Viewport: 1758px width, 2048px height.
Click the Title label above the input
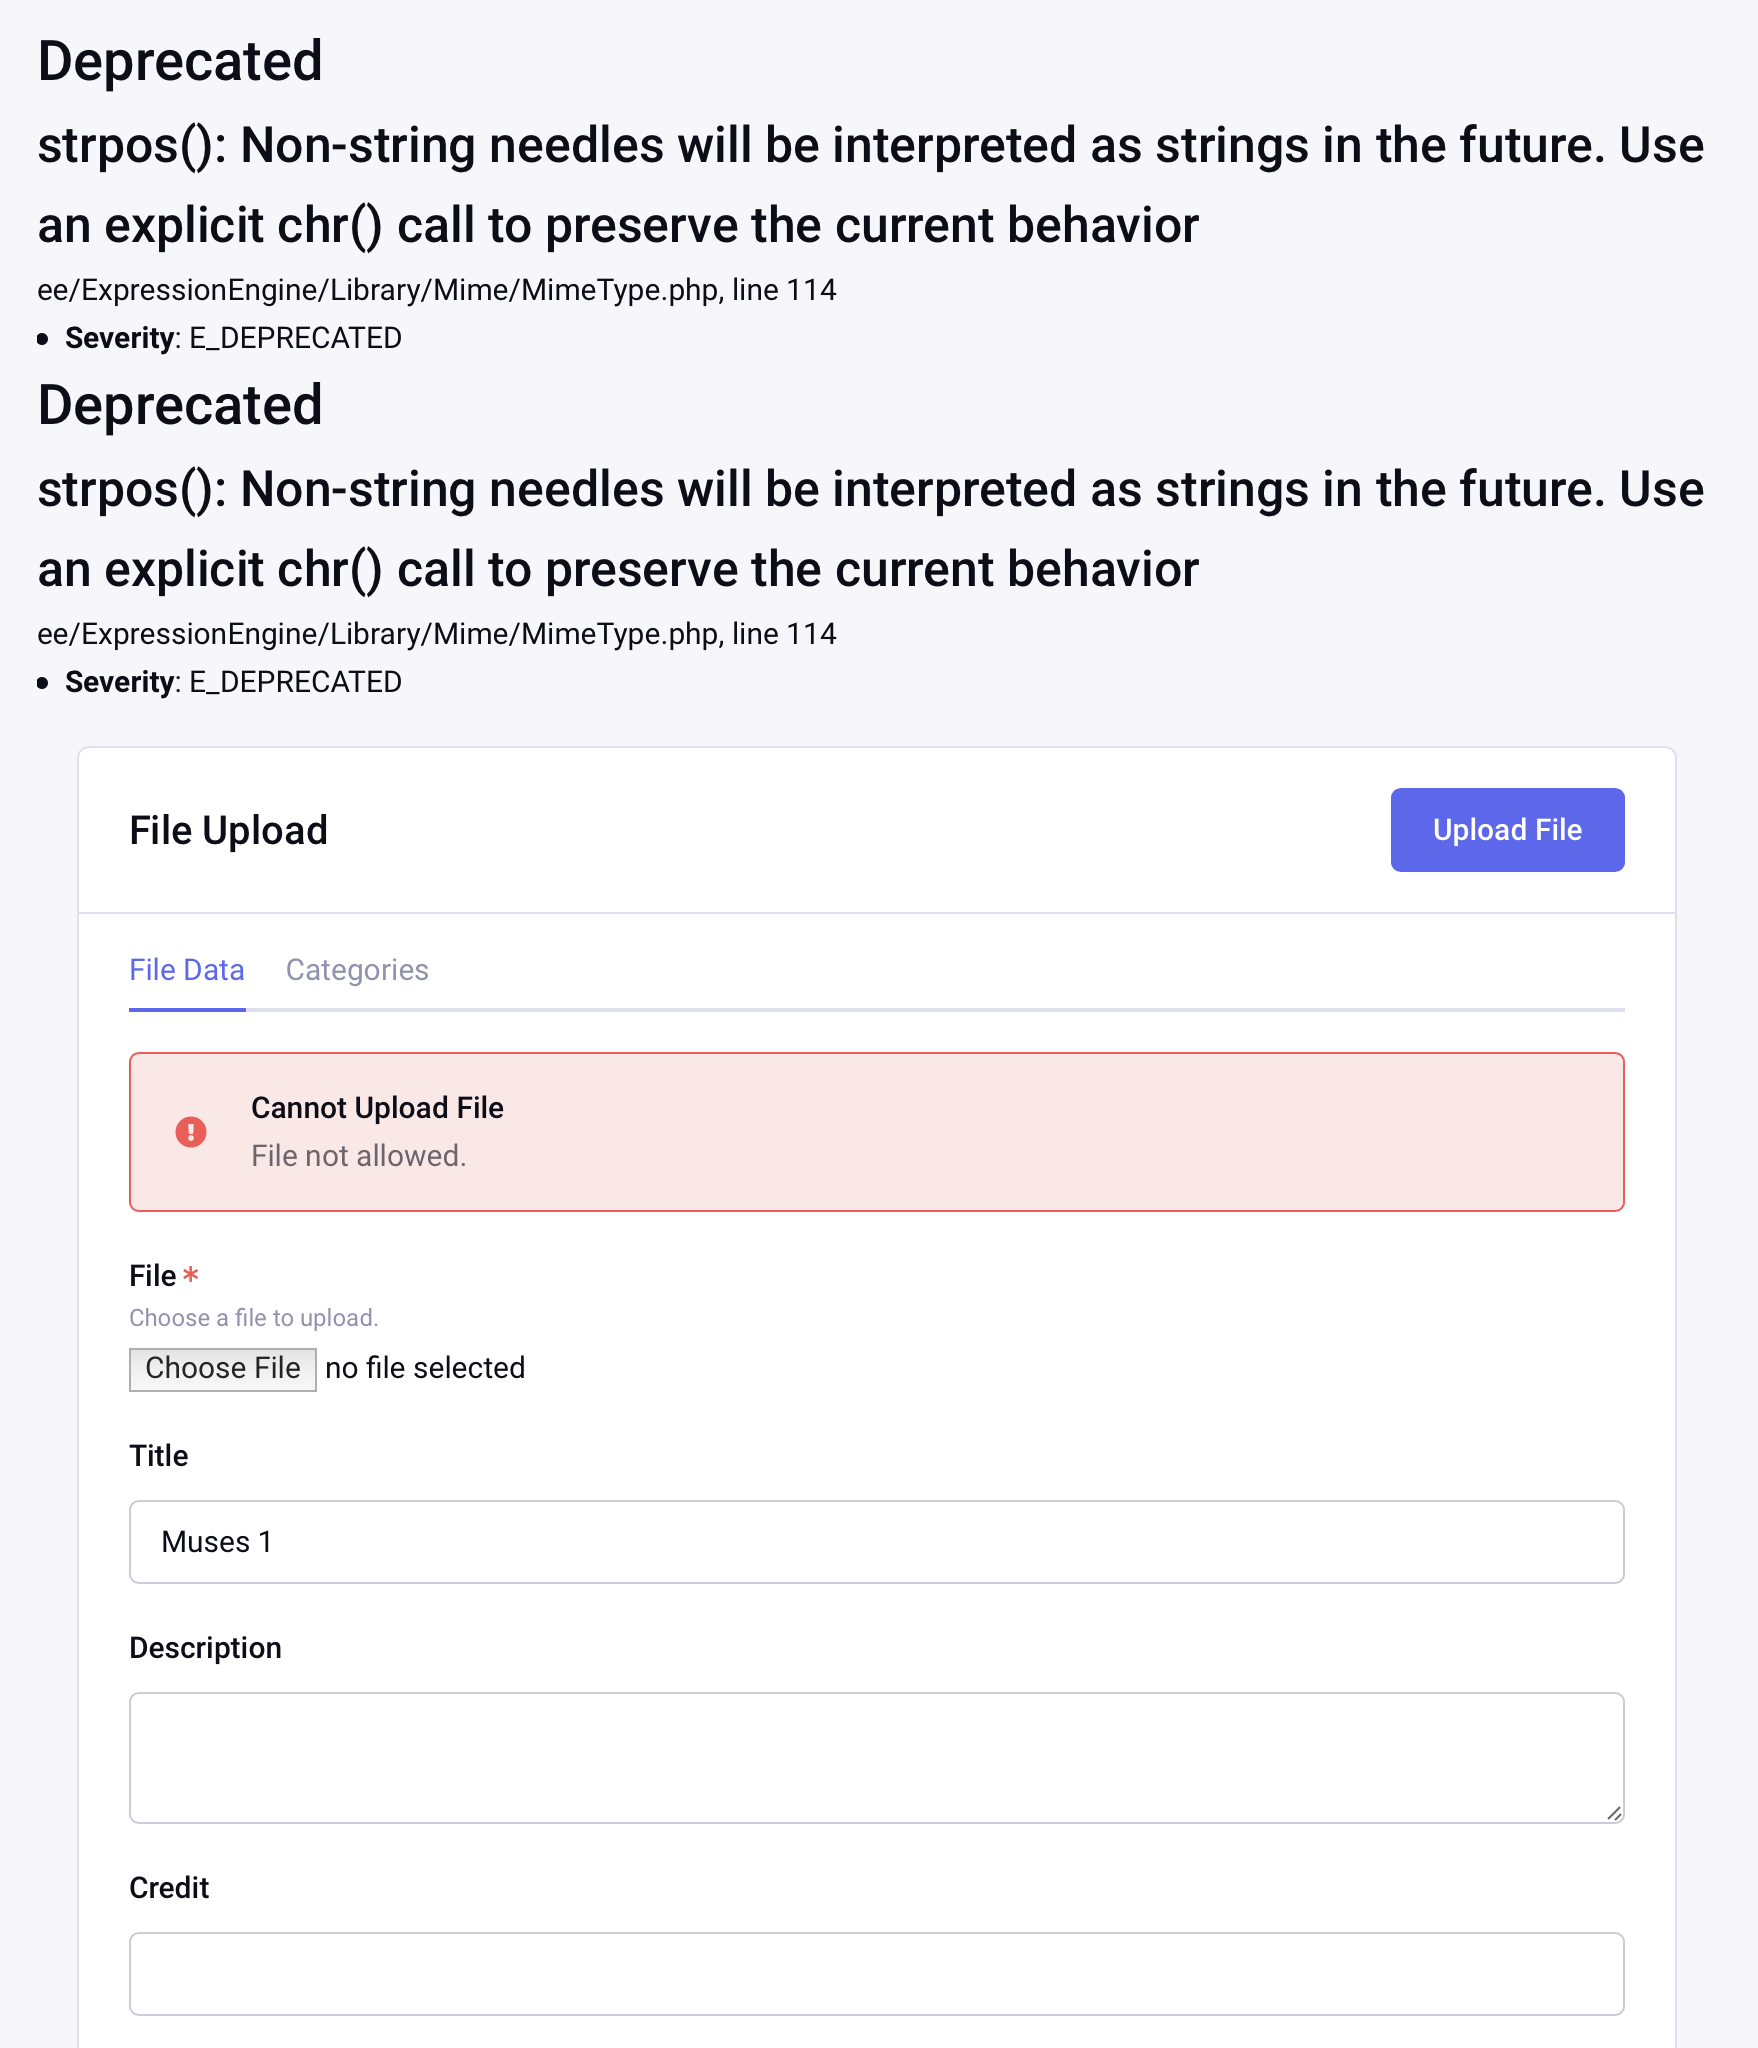(x=157, y=1456)
